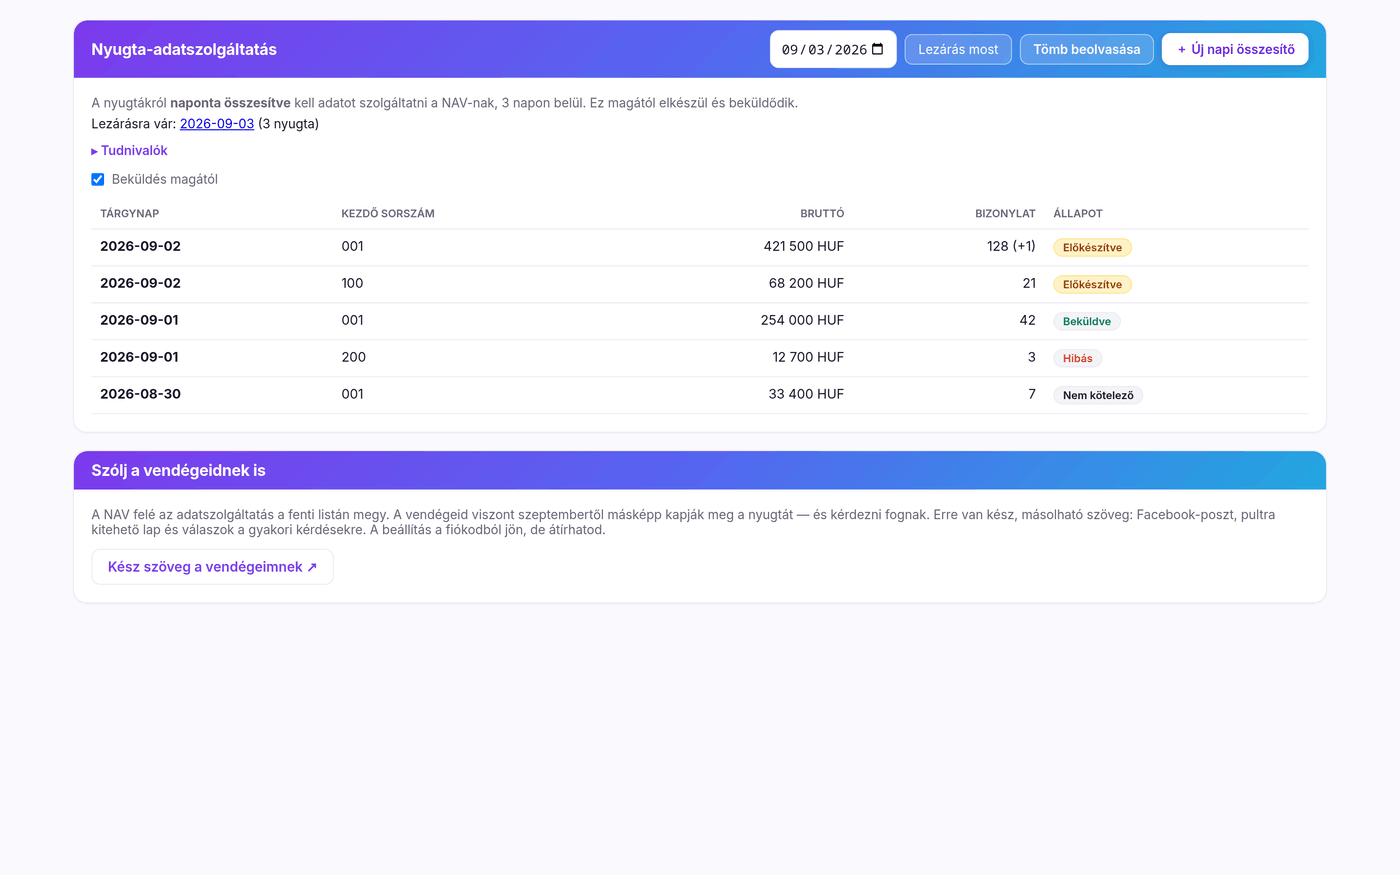This screenshot has height=875, width=1400.
Task: Select the 421 500 HUF amount cell
Action: (x=804, y=246)
